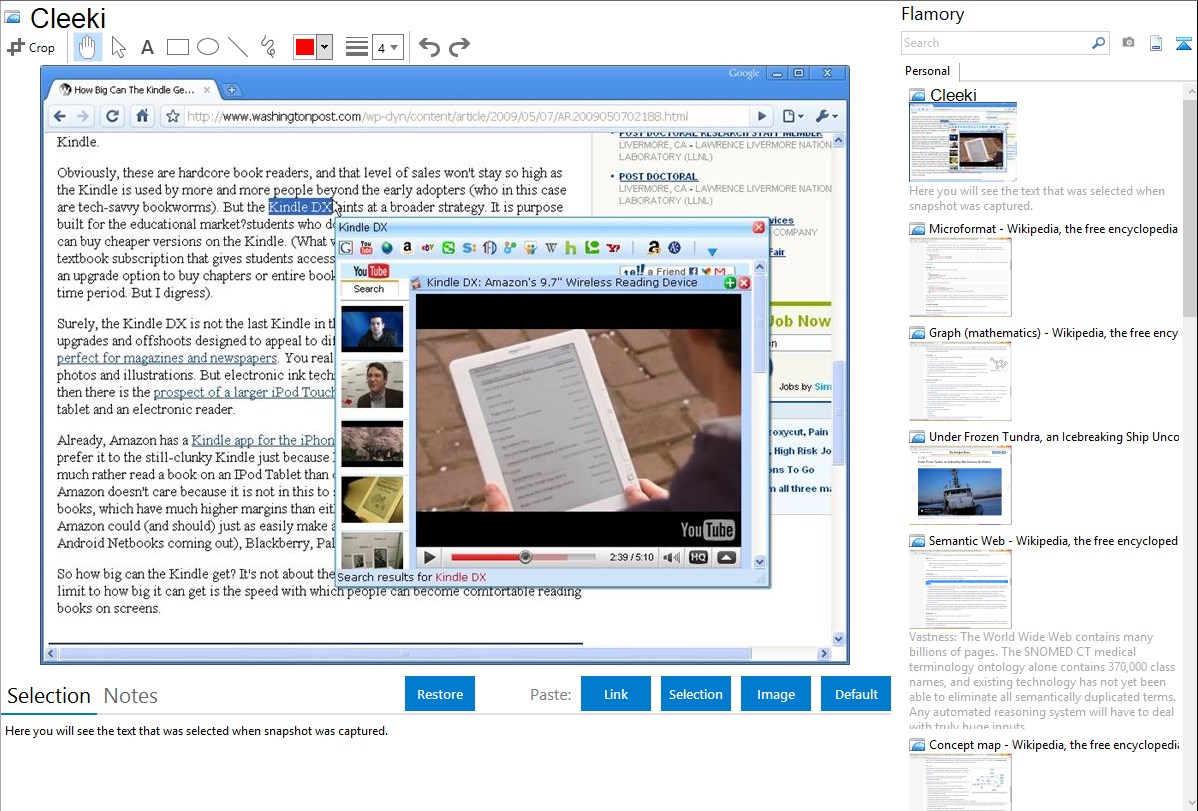Viewport: 1198px width, 811px height.
Task: Expand the video player up-arrow menu
Action: [x=727, y=557]
